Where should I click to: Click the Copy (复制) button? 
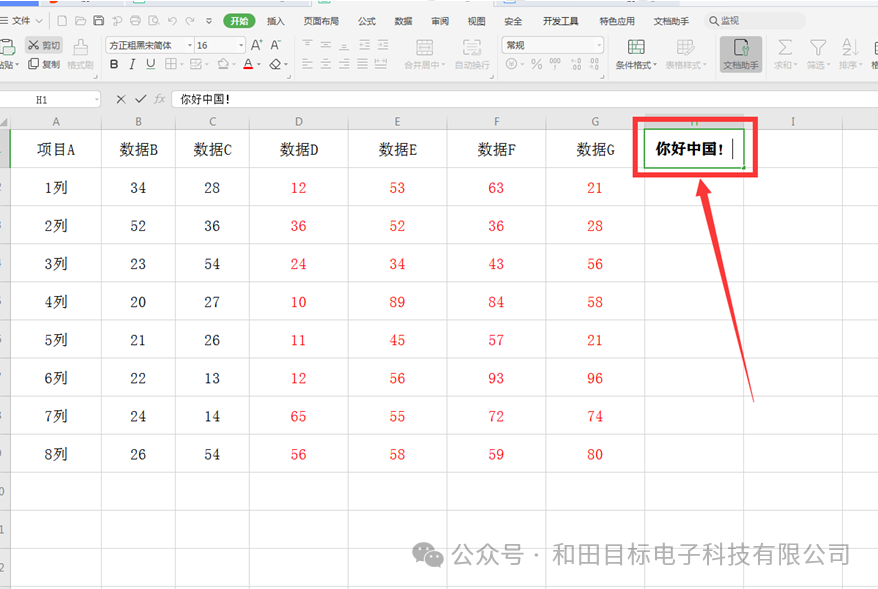point(44,64)
